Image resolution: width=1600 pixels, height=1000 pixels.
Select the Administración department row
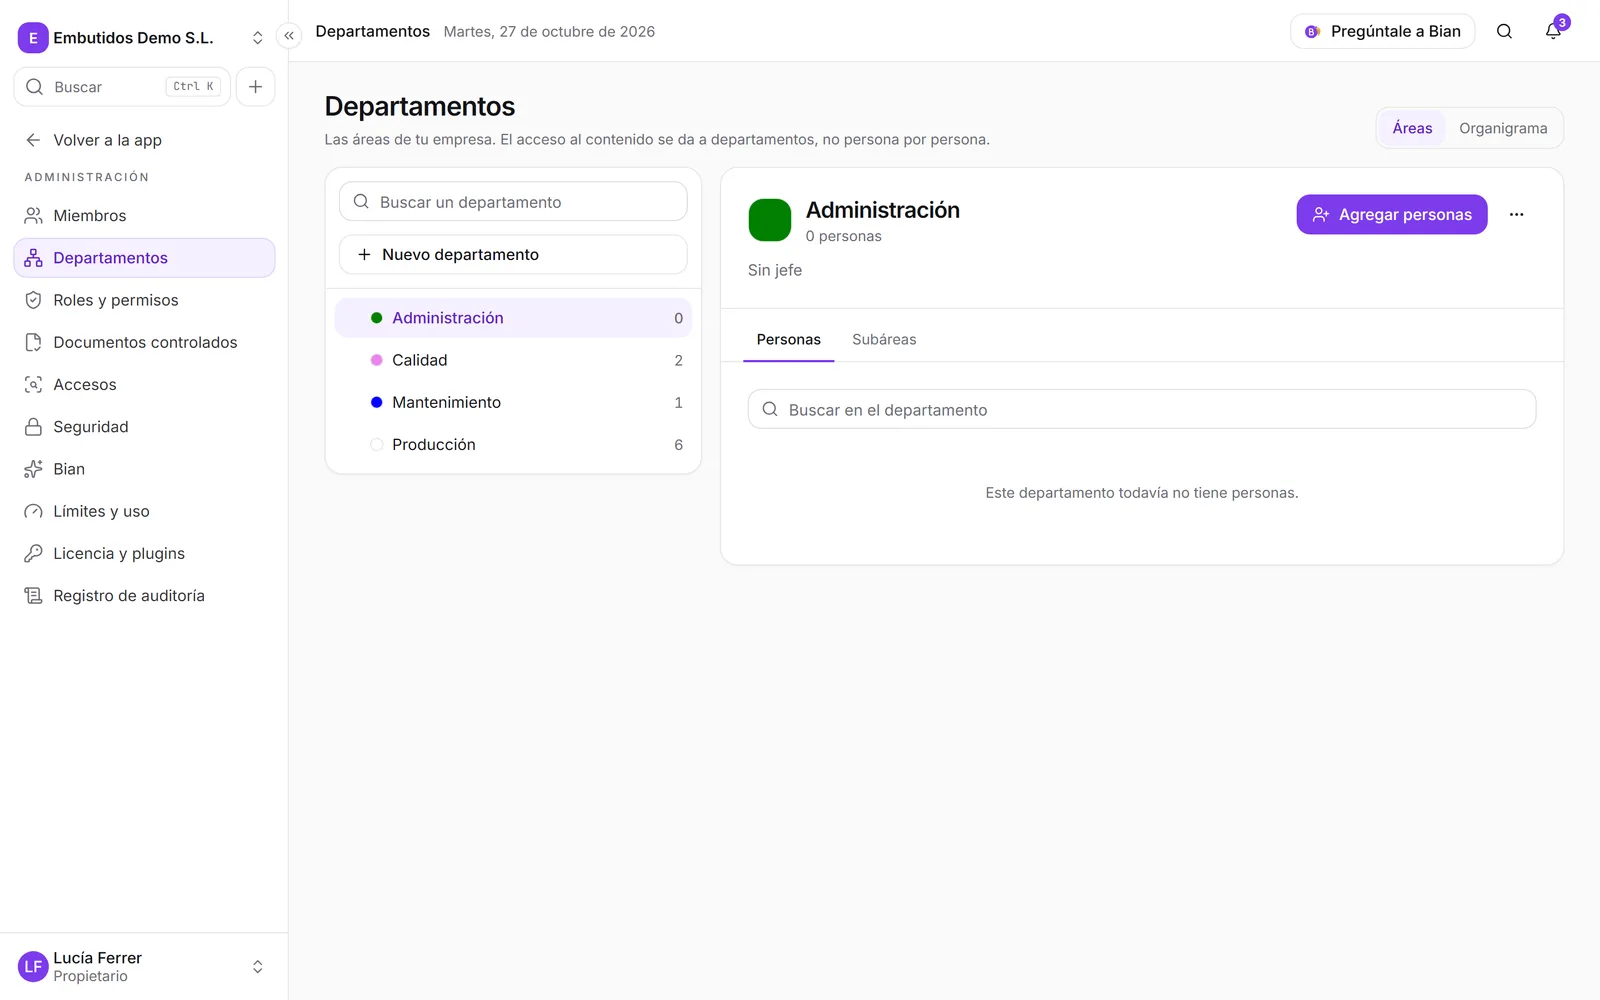pos(513,318)
